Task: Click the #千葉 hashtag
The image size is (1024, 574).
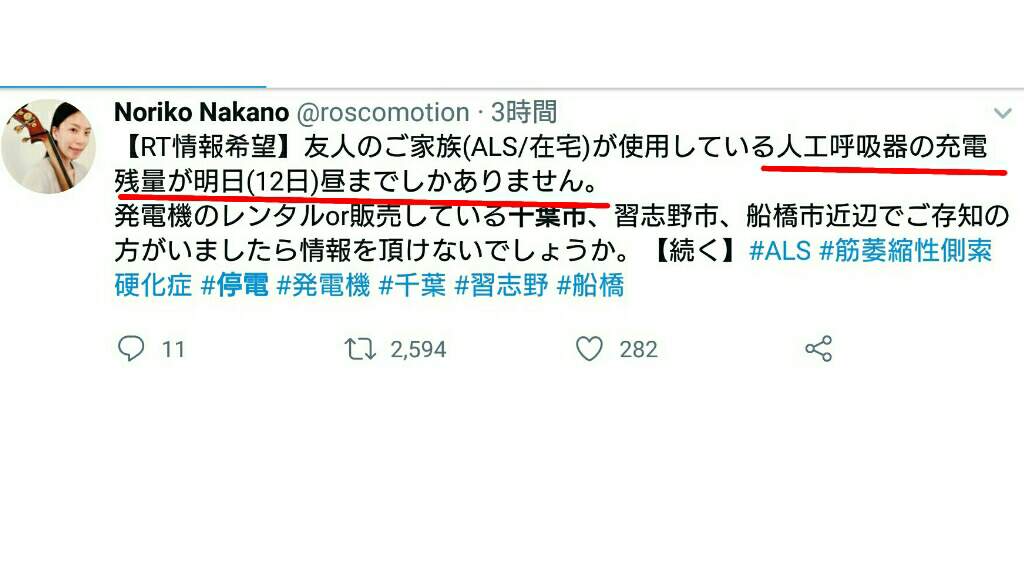Action: [412, 285]
